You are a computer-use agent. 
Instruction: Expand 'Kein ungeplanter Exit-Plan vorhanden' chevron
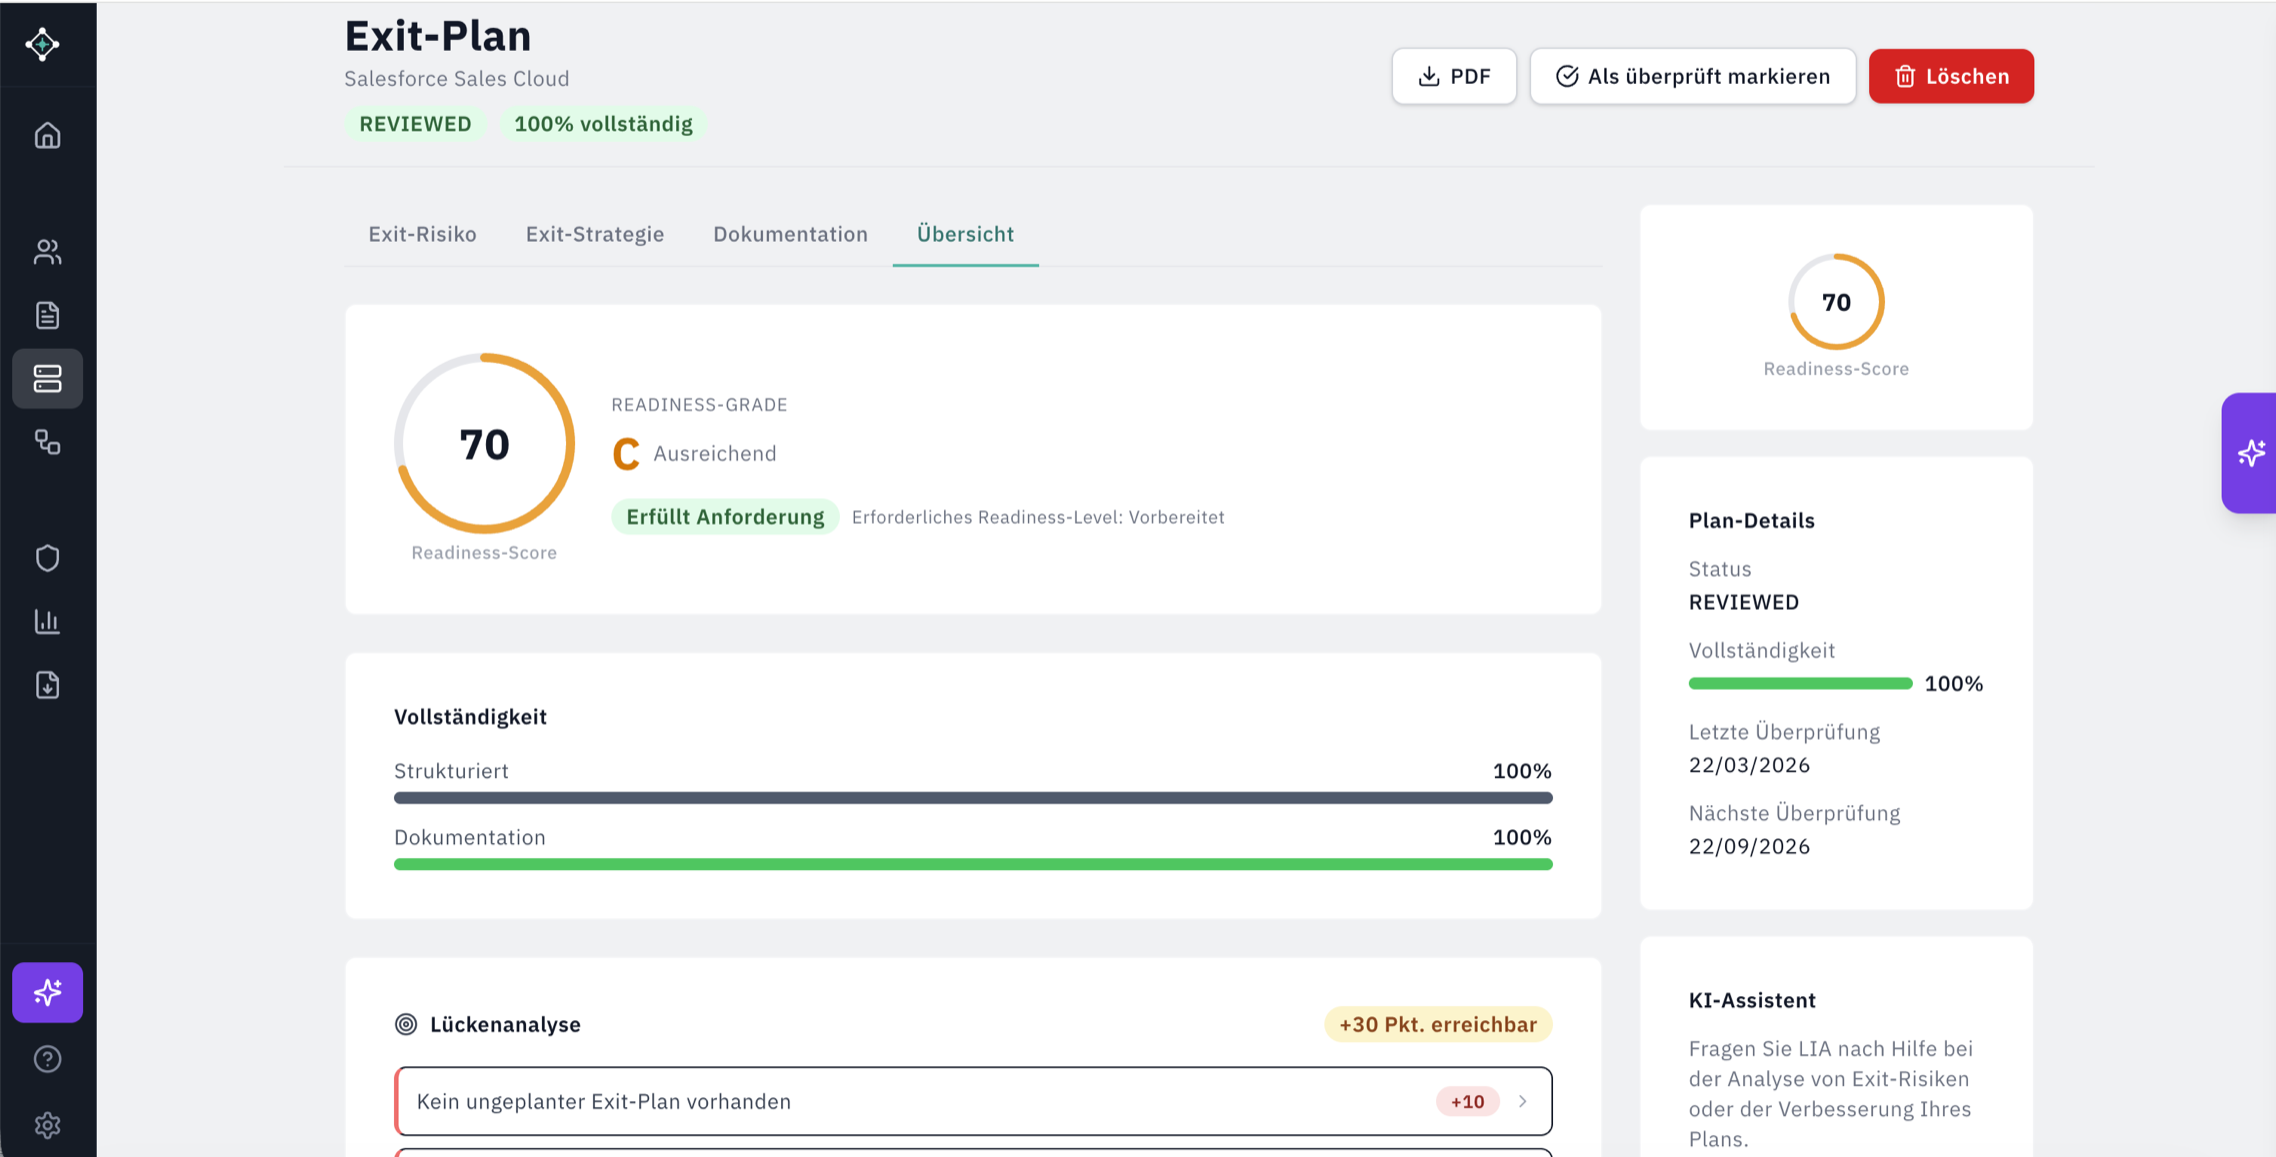point(1522,1101)
